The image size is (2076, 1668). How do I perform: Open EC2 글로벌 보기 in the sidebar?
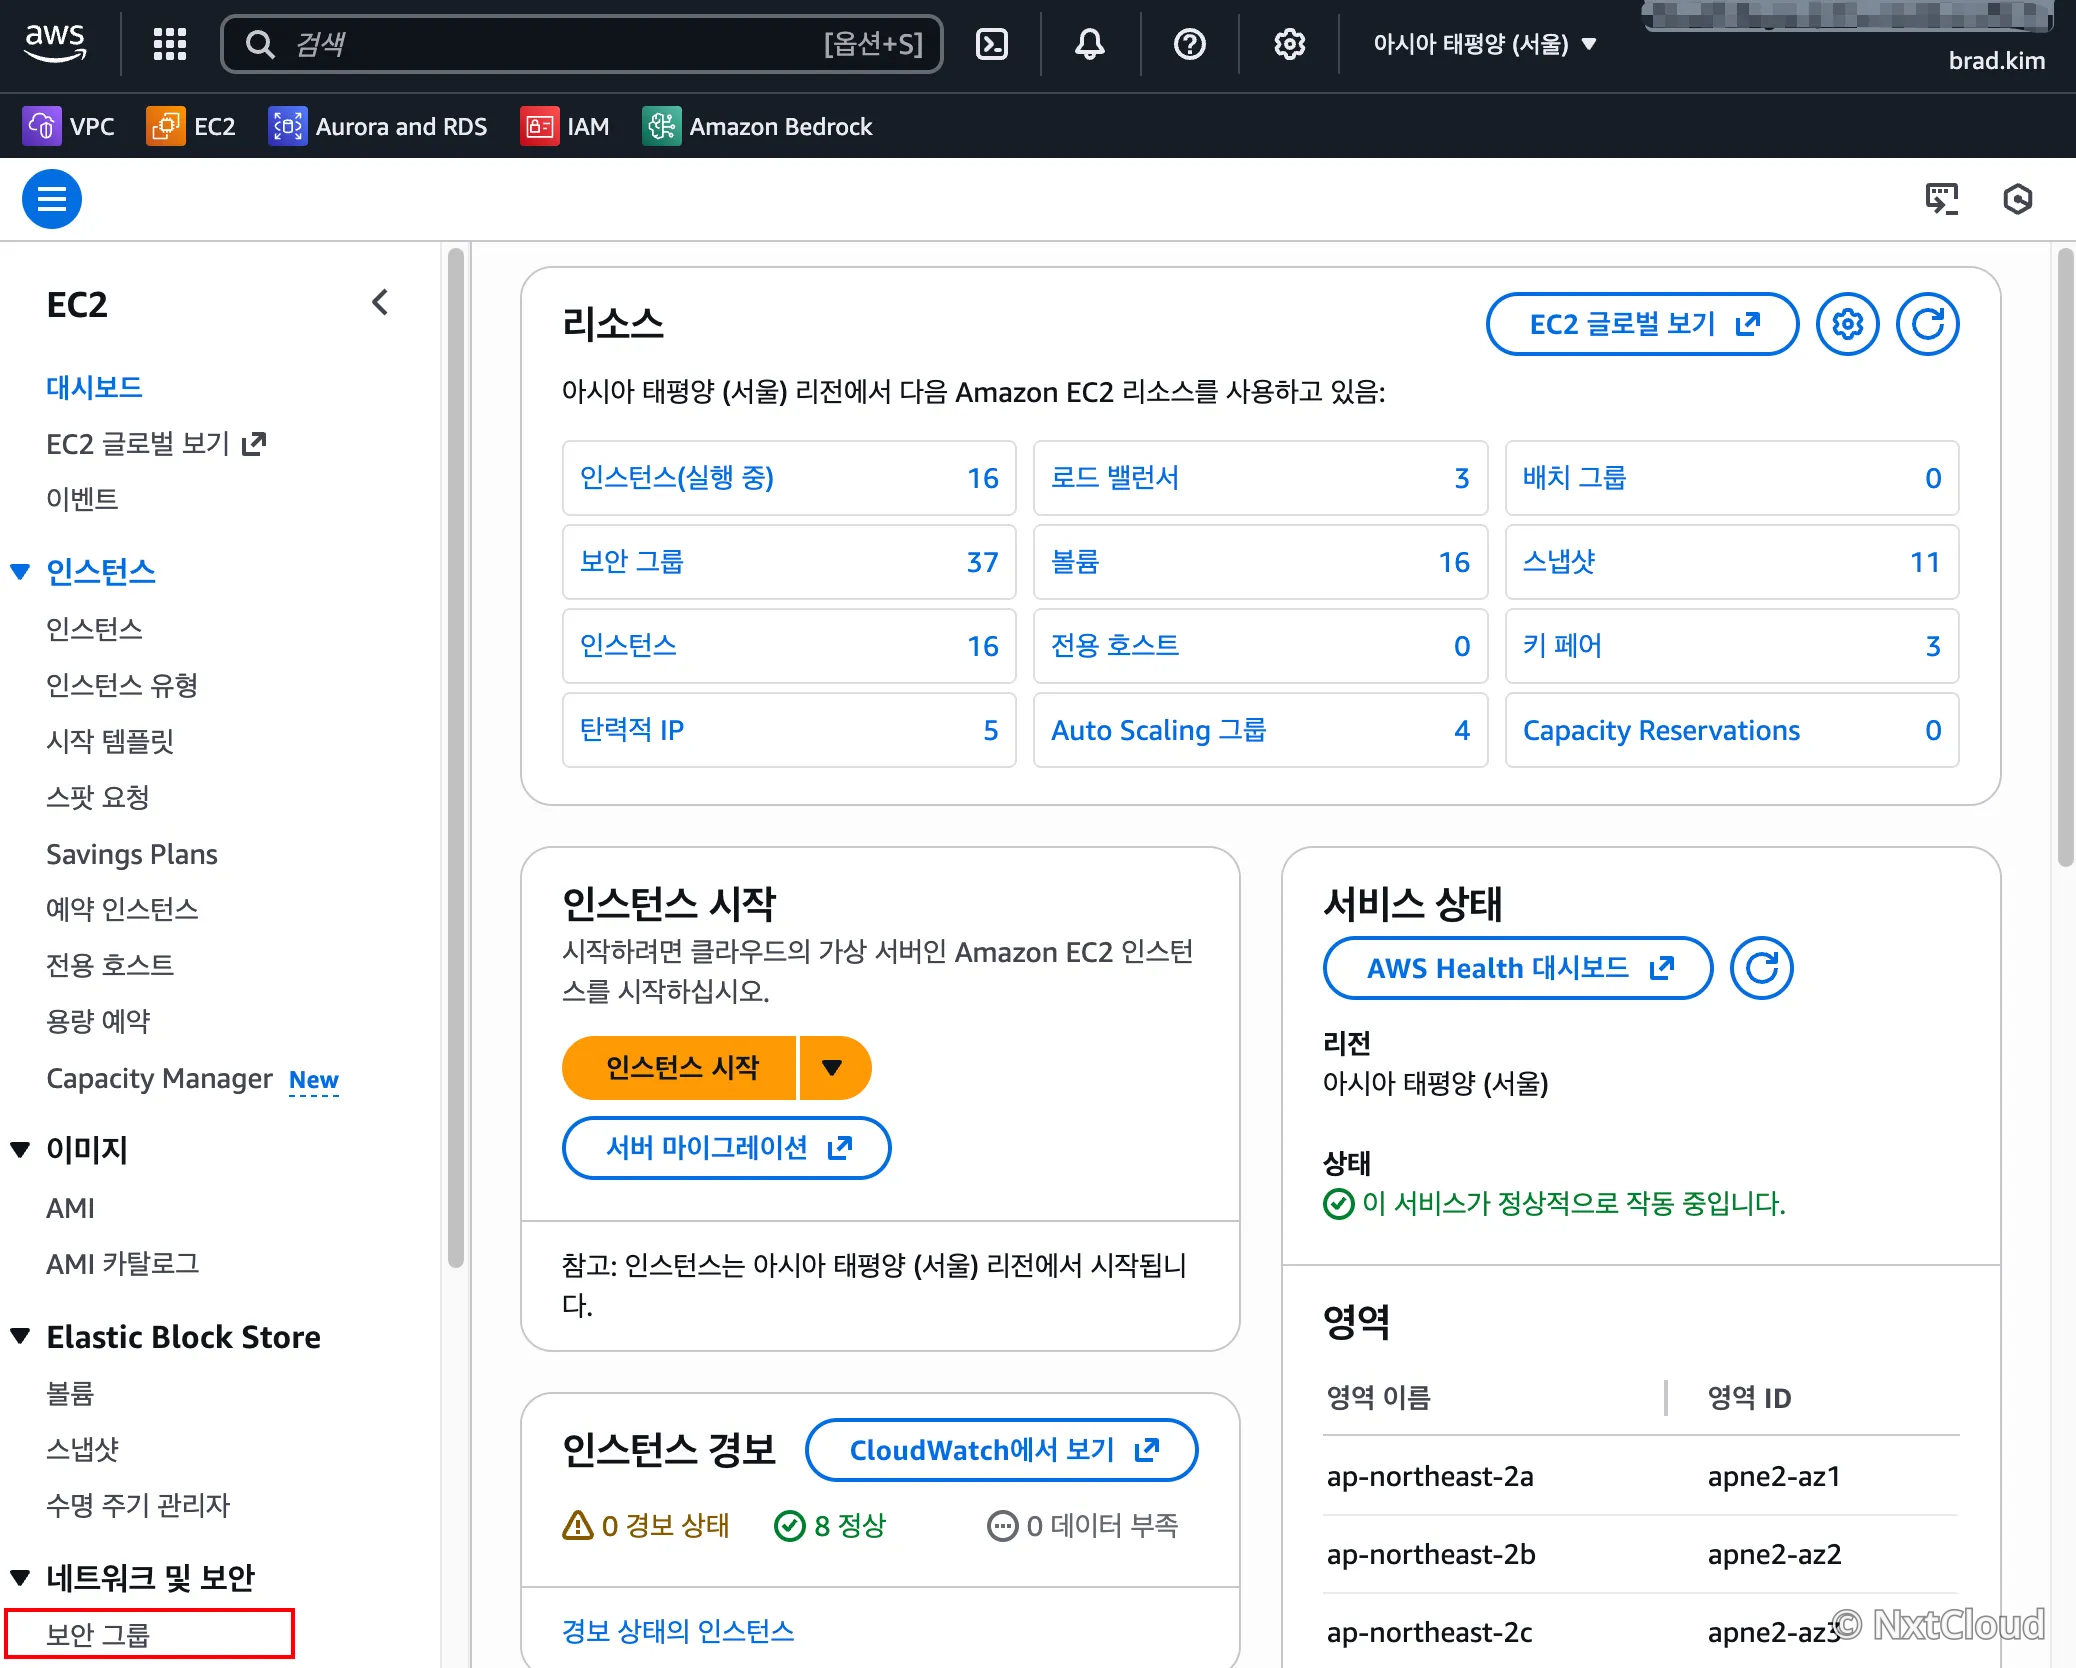(156, 443)
